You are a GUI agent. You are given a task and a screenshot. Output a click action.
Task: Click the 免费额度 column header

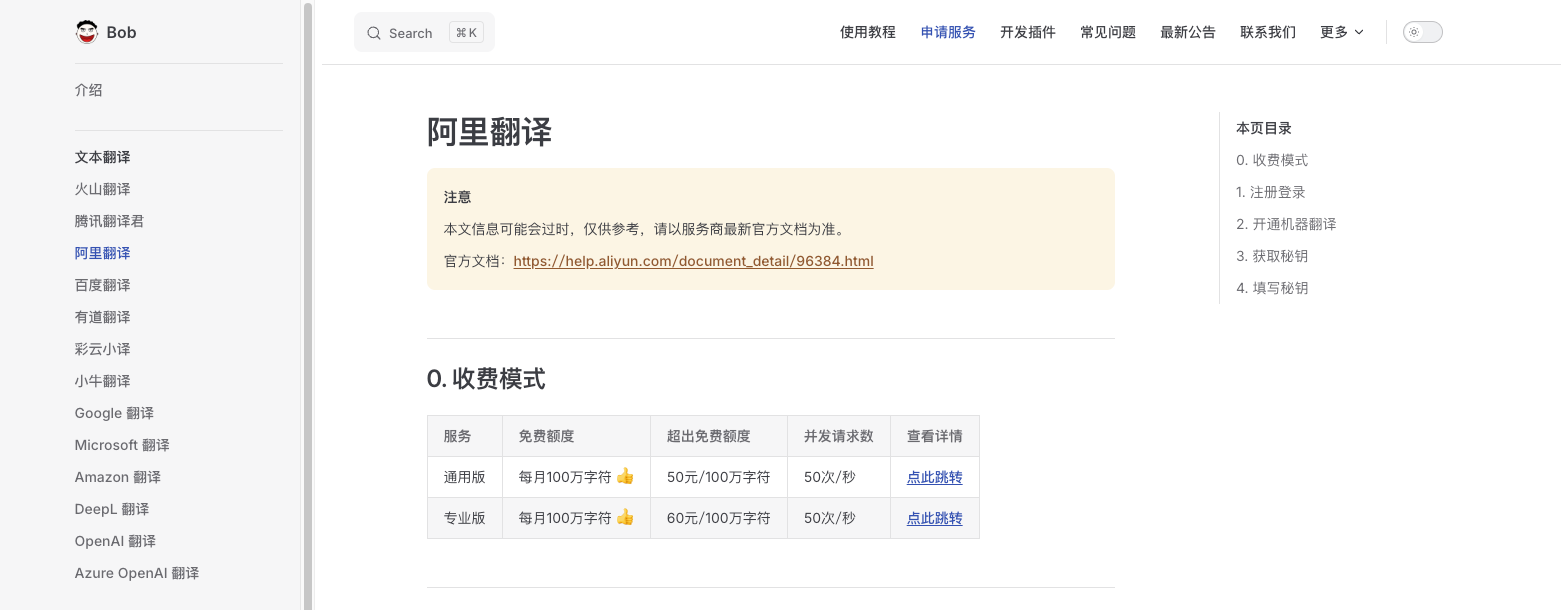577,436
